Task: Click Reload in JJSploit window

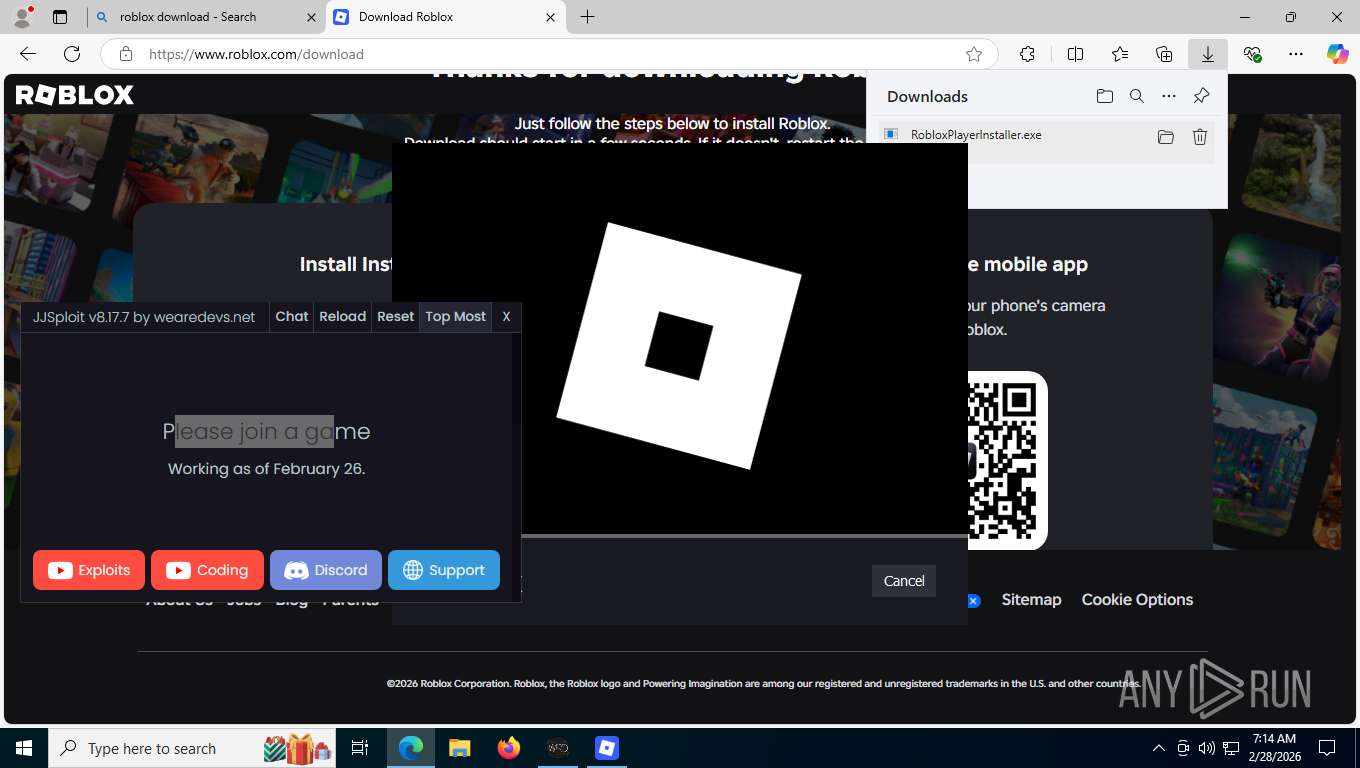Action: tap(342, 316)
